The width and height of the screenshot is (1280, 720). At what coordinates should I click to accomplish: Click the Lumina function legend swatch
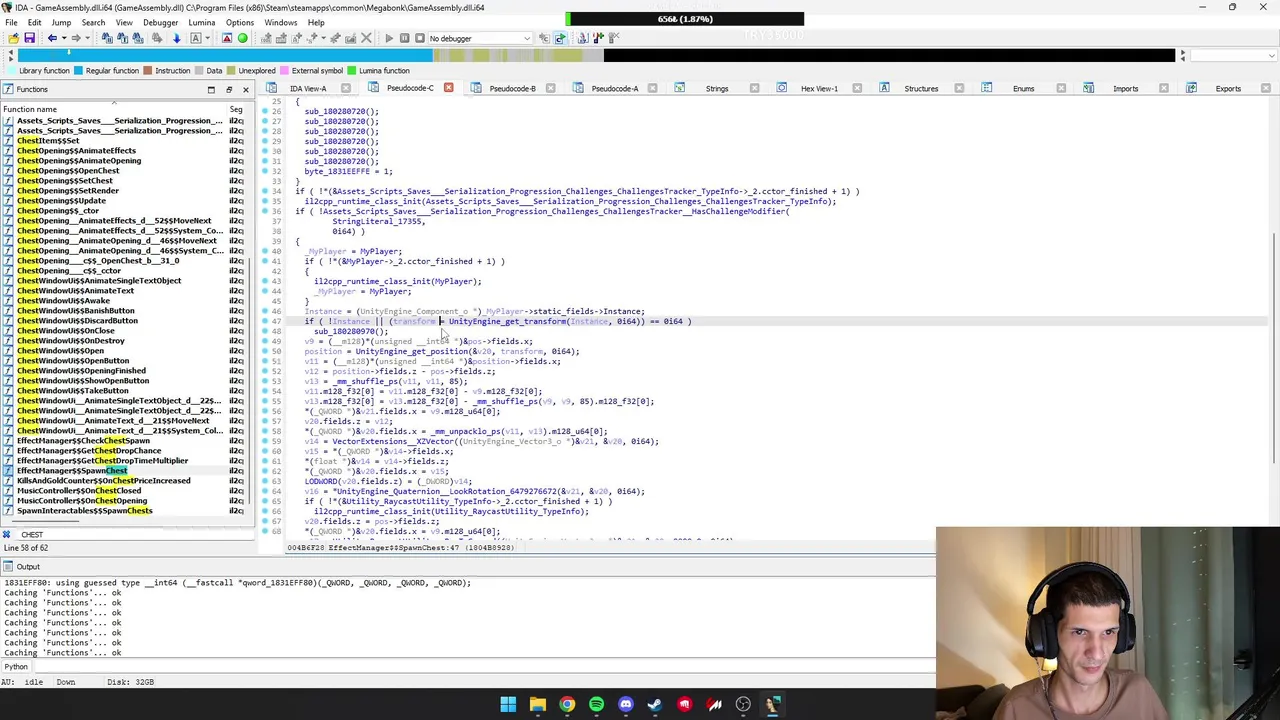(x=351, y=71)
